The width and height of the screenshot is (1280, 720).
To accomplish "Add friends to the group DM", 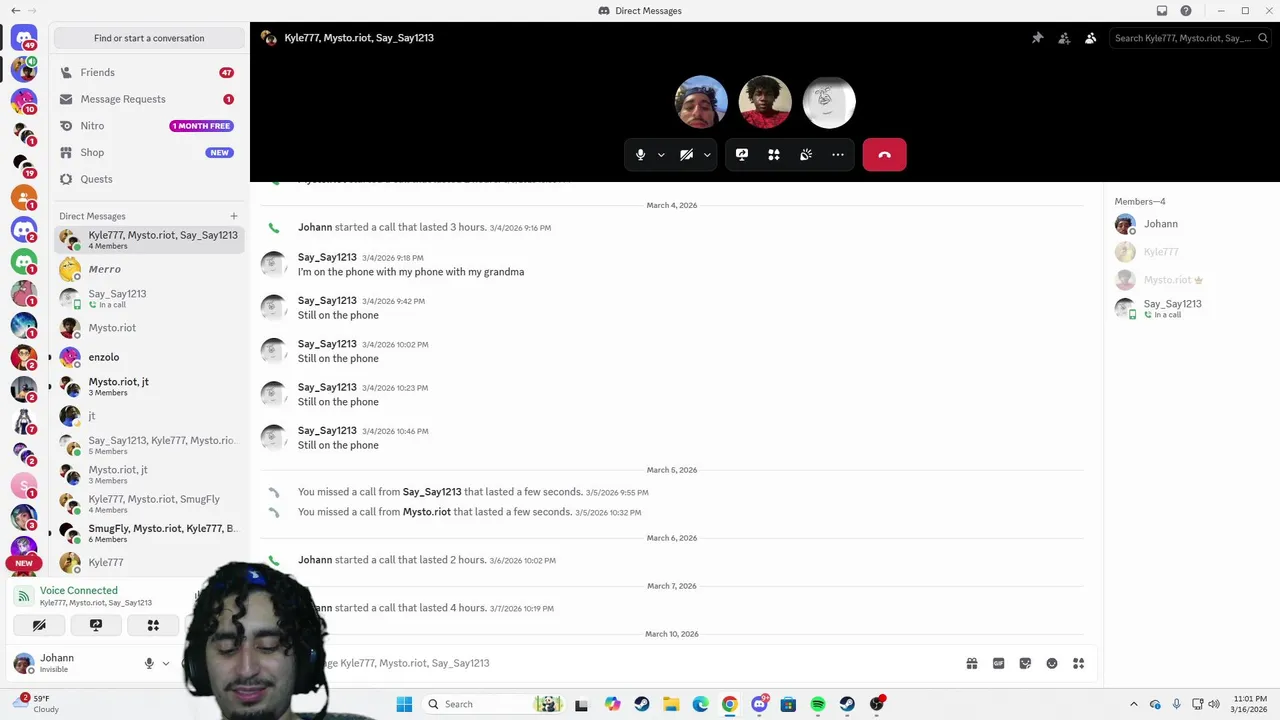I will 1064,38.
